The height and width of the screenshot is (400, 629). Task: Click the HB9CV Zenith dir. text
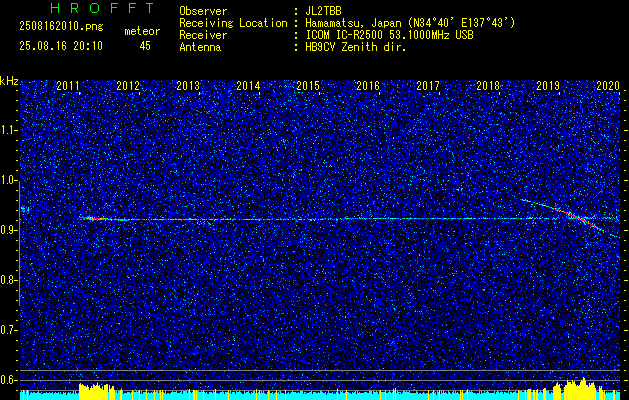[356, 47]
